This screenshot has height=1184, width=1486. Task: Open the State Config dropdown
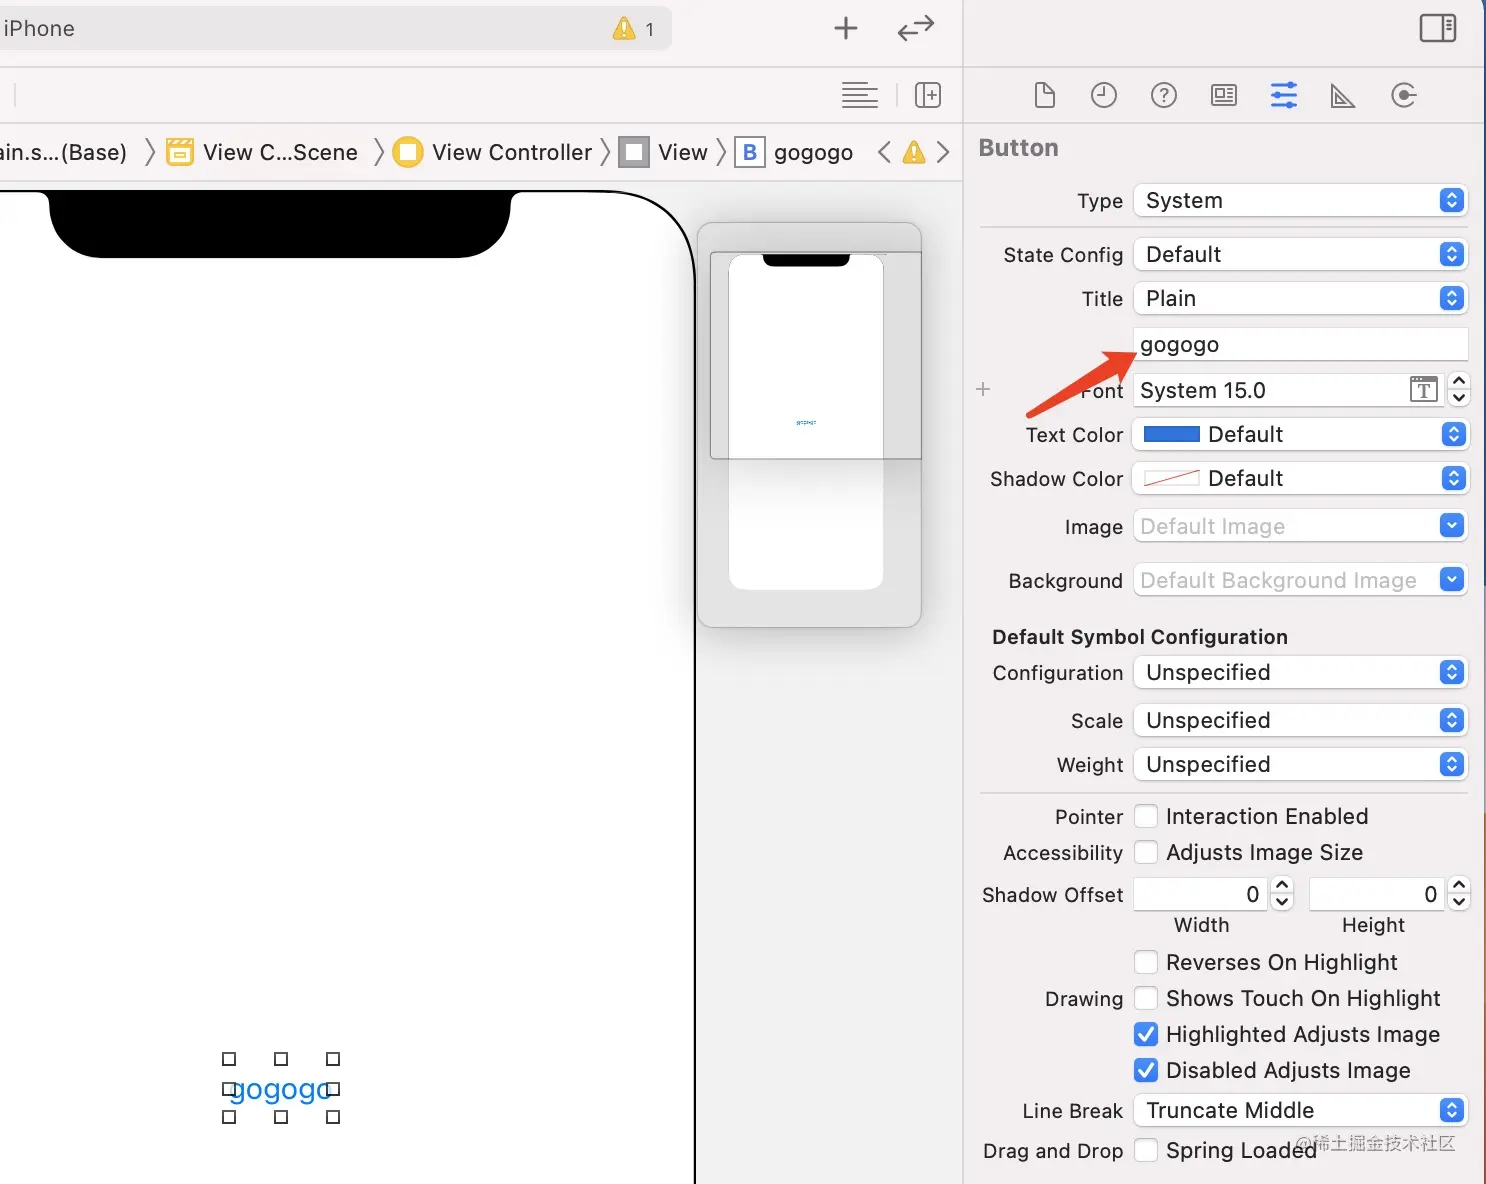1300,254
